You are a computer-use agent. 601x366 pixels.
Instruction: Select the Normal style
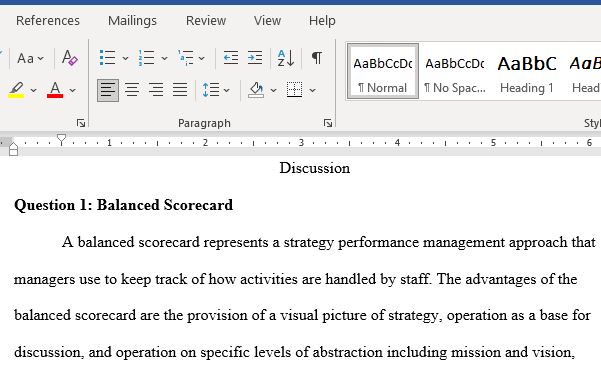point(383,71)
